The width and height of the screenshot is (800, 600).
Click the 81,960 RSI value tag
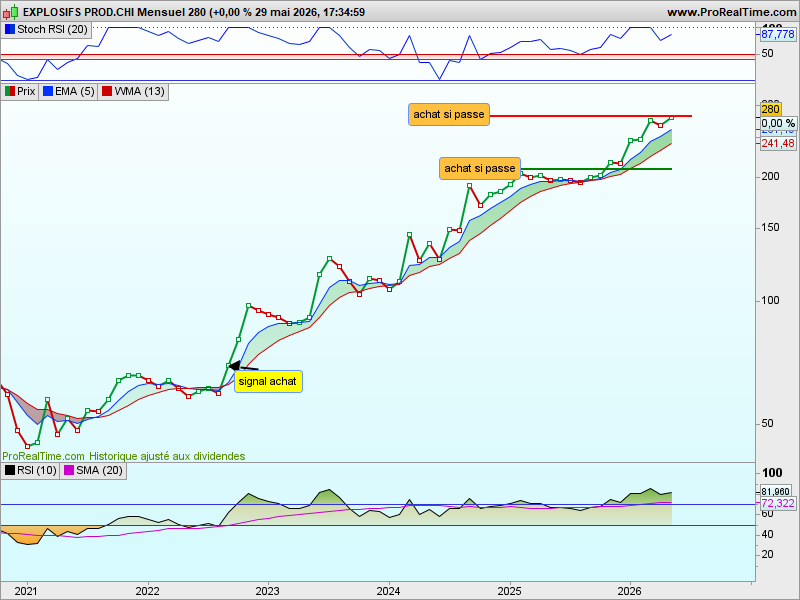click(776, 491)
